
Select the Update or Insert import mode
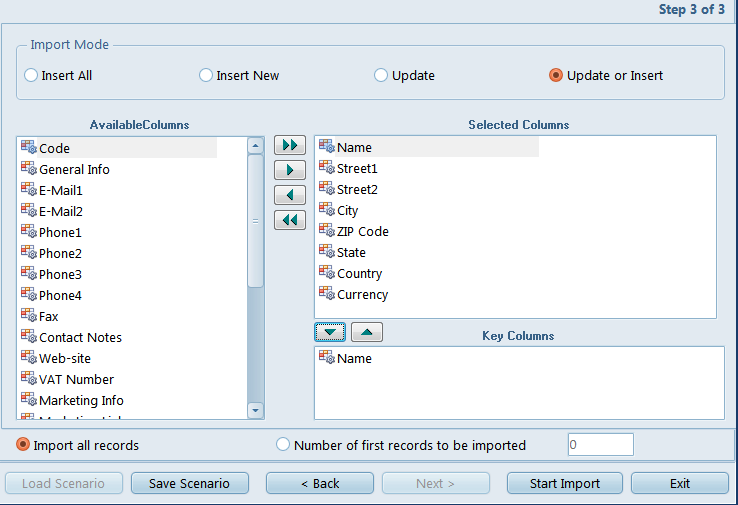606,75
